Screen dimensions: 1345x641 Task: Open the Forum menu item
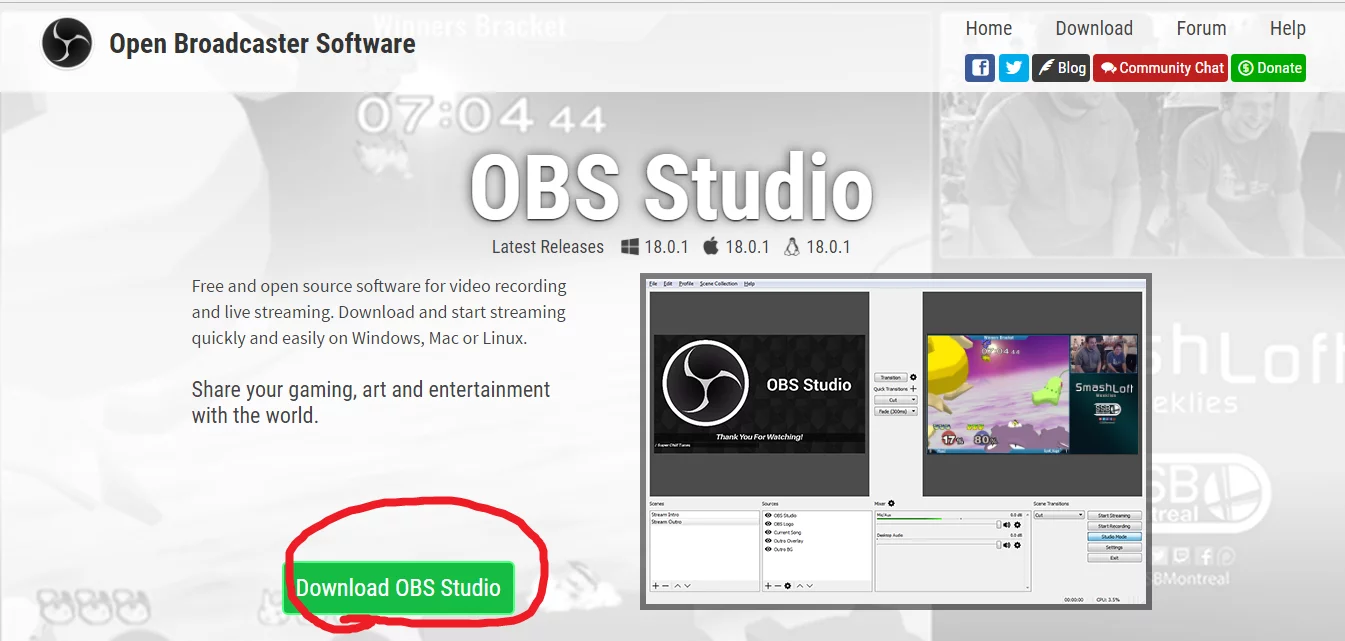pos(1201,28)
